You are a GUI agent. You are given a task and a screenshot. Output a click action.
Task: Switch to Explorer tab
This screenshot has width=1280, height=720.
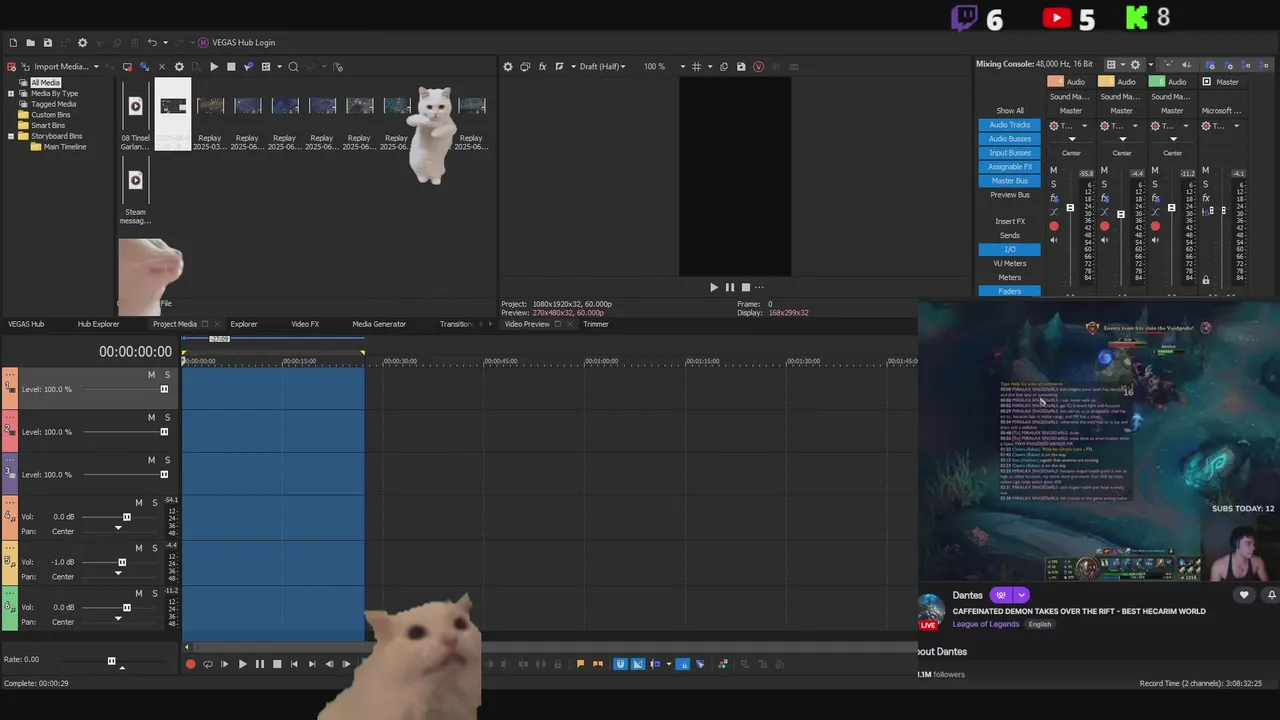pyautogui.click(x=244, y=324)
